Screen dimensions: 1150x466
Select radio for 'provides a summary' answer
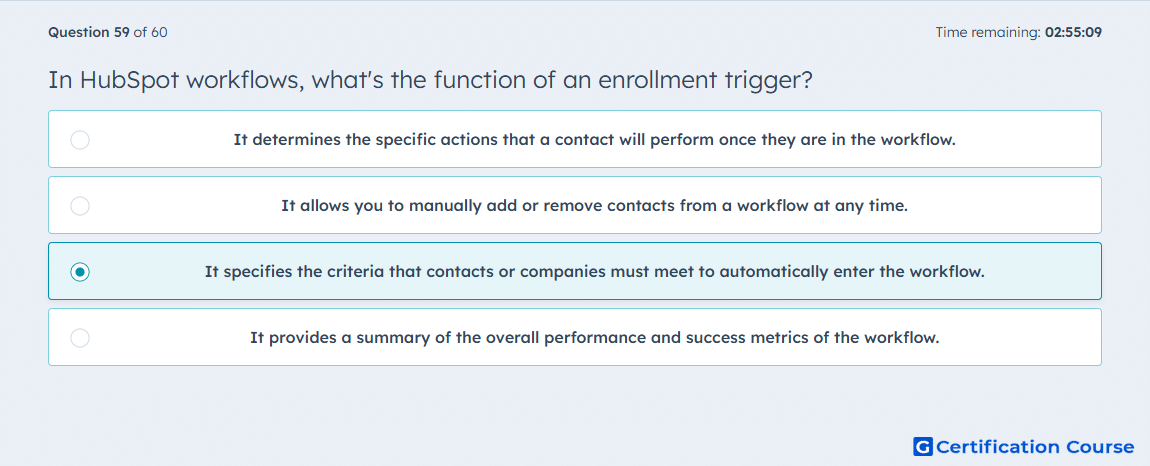tap(80, 338)
